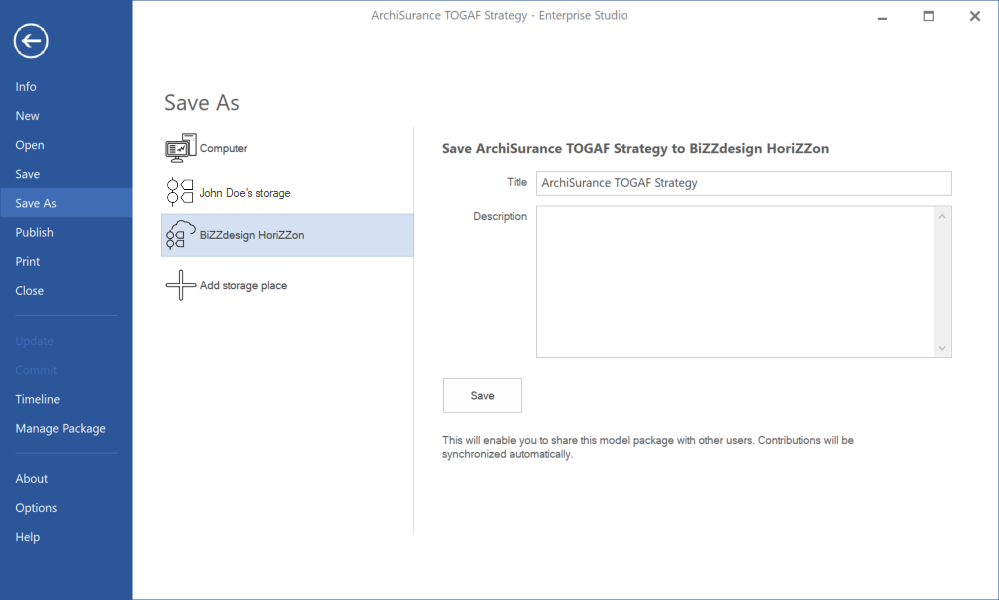
Task: Select the Computer storage icon
Action: (x=181, y=148)
